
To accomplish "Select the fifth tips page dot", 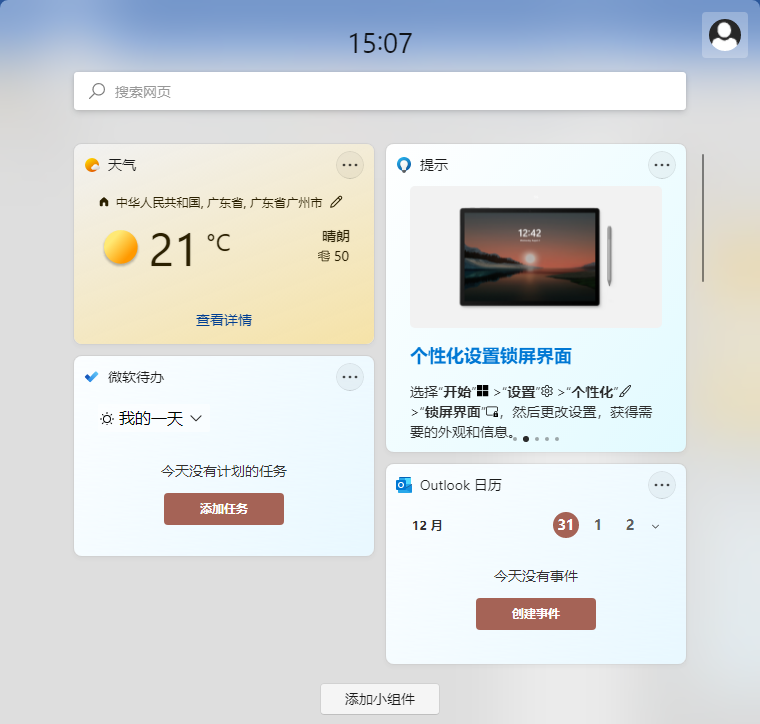I will 557,439.
